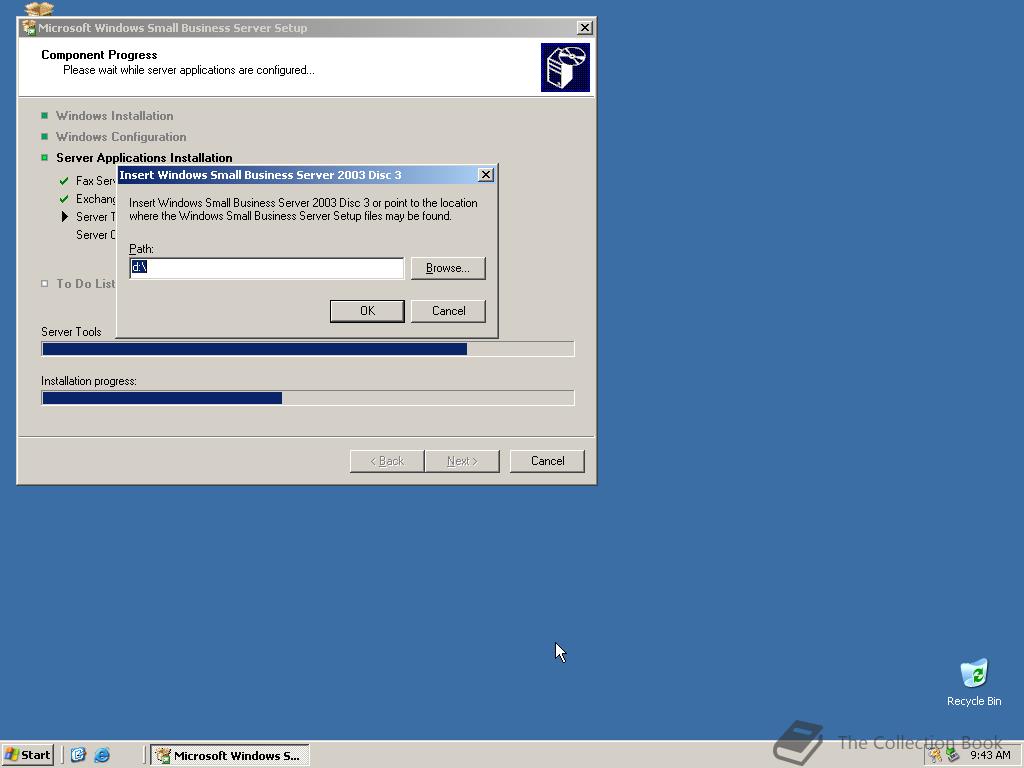Screen dimensions: 1024x768
Task: Click the network computer tray icon
Action: pos(953,756)
